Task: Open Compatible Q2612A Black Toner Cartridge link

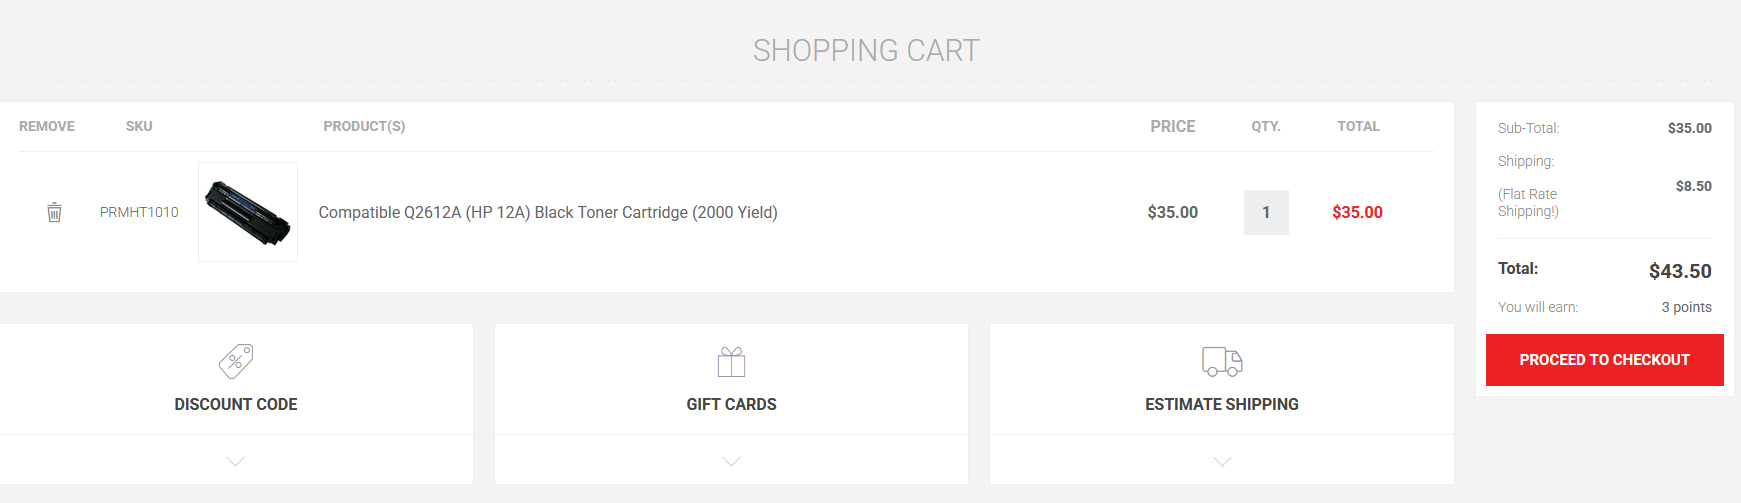Action: click(548, 212)
